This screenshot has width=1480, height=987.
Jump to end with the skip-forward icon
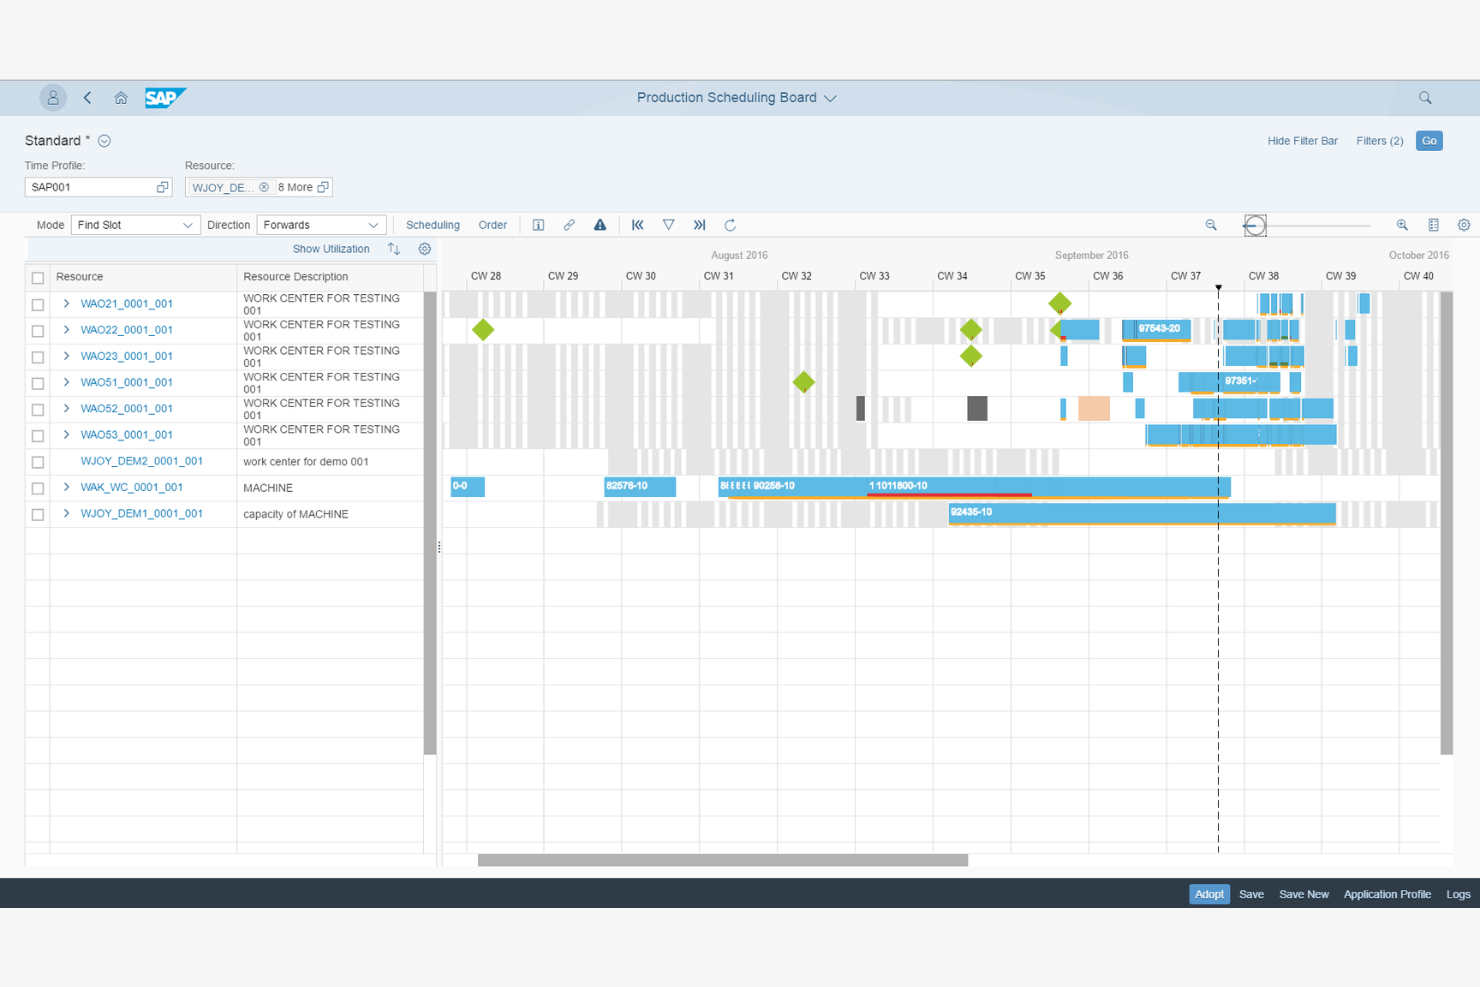click(x=699, y=224)
